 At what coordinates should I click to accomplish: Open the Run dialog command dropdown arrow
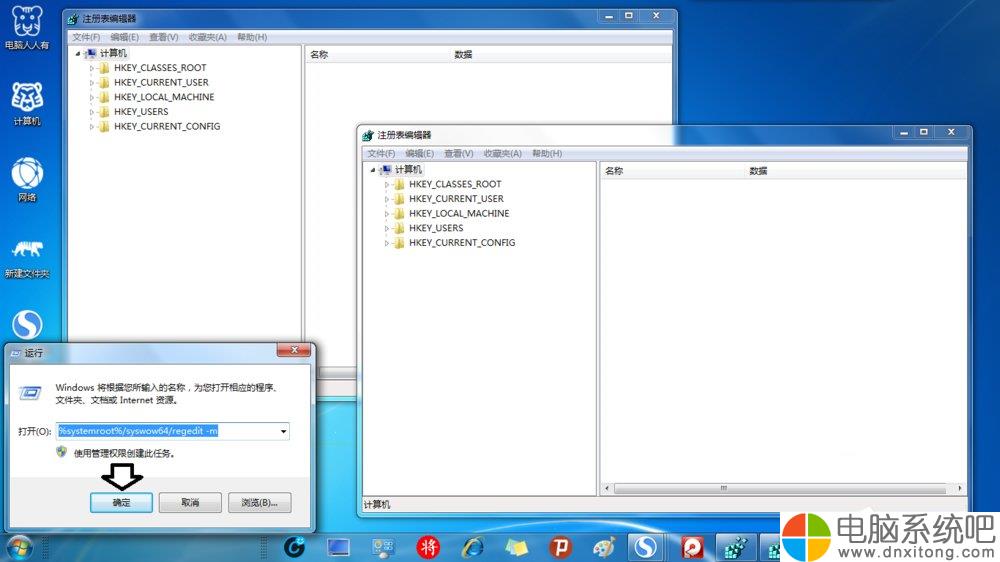(283, 432)
